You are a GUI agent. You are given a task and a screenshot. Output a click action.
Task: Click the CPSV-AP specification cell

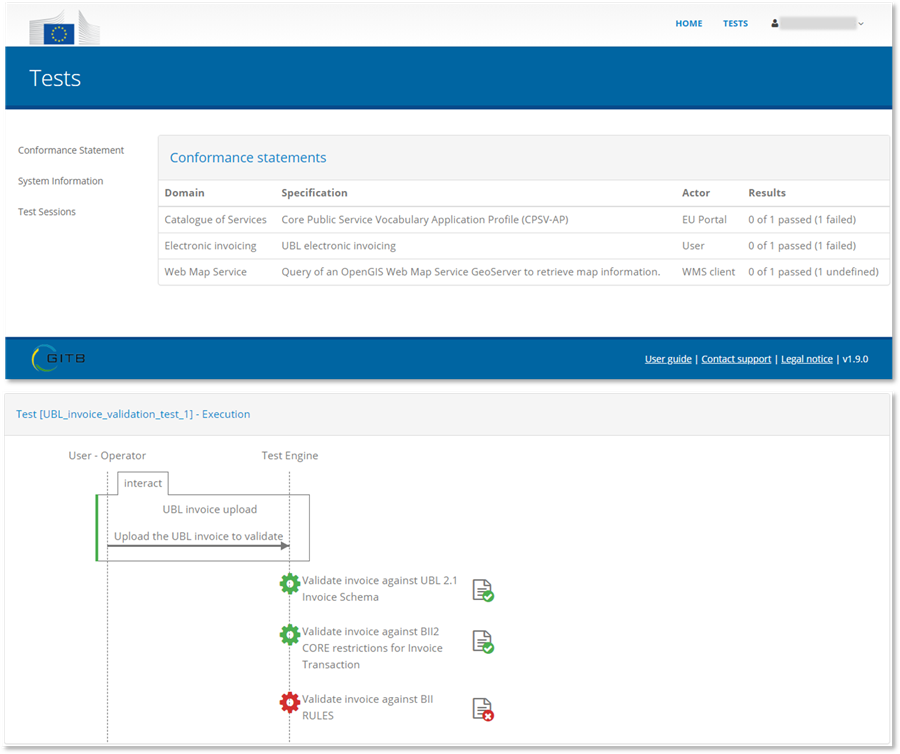click(x=425, y=220)
